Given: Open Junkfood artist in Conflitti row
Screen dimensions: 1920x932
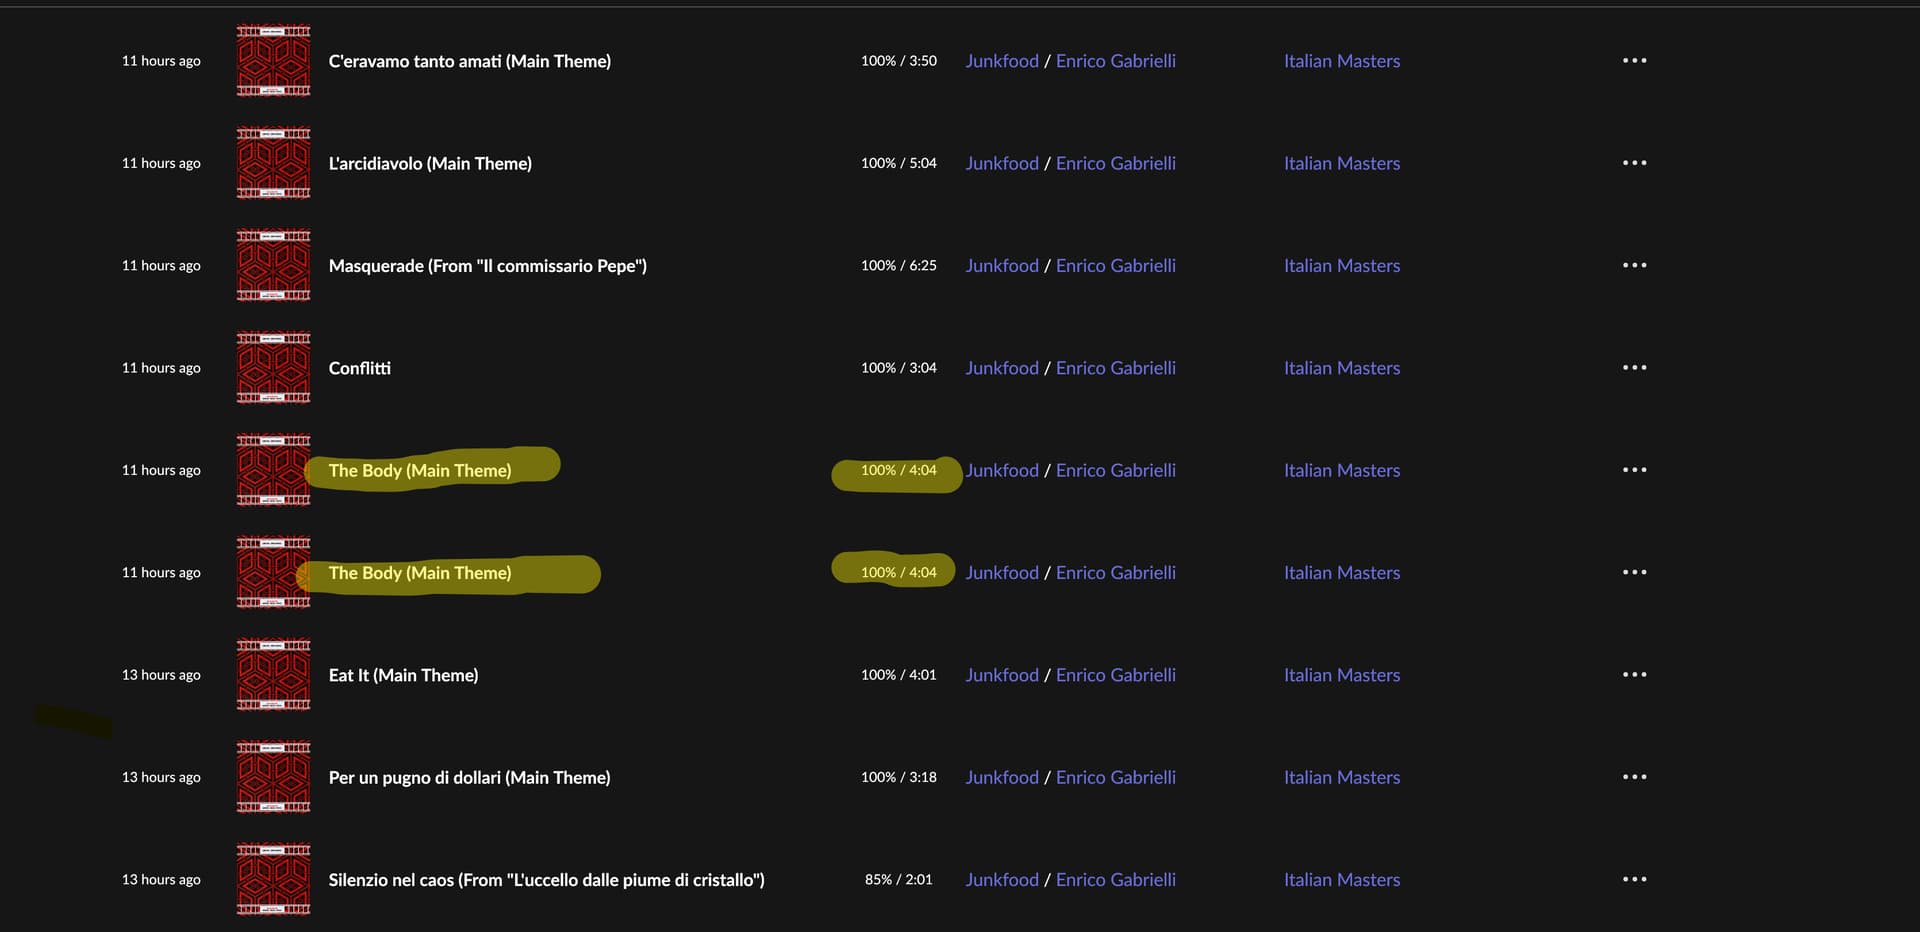Looking at the screenshot, I should 1002,368.
